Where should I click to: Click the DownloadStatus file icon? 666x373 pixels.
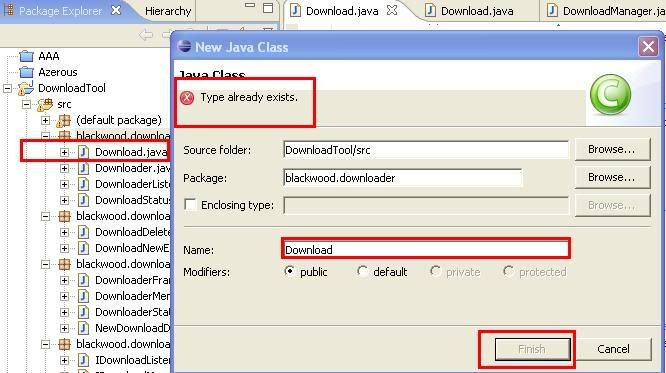click(84, 200)
